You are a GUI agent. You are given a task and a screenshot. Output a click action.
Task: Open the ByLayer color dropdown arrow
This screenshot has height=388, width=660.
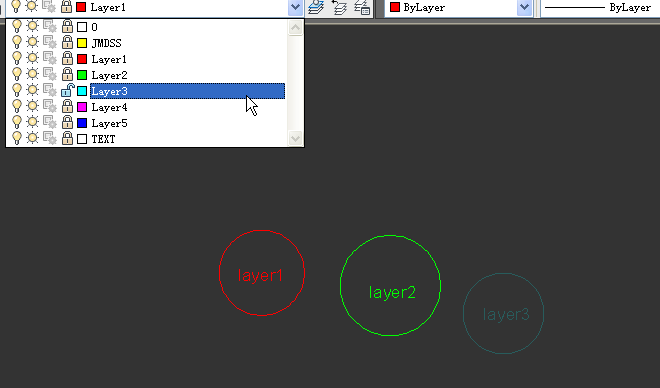click(x=524, y=7)
